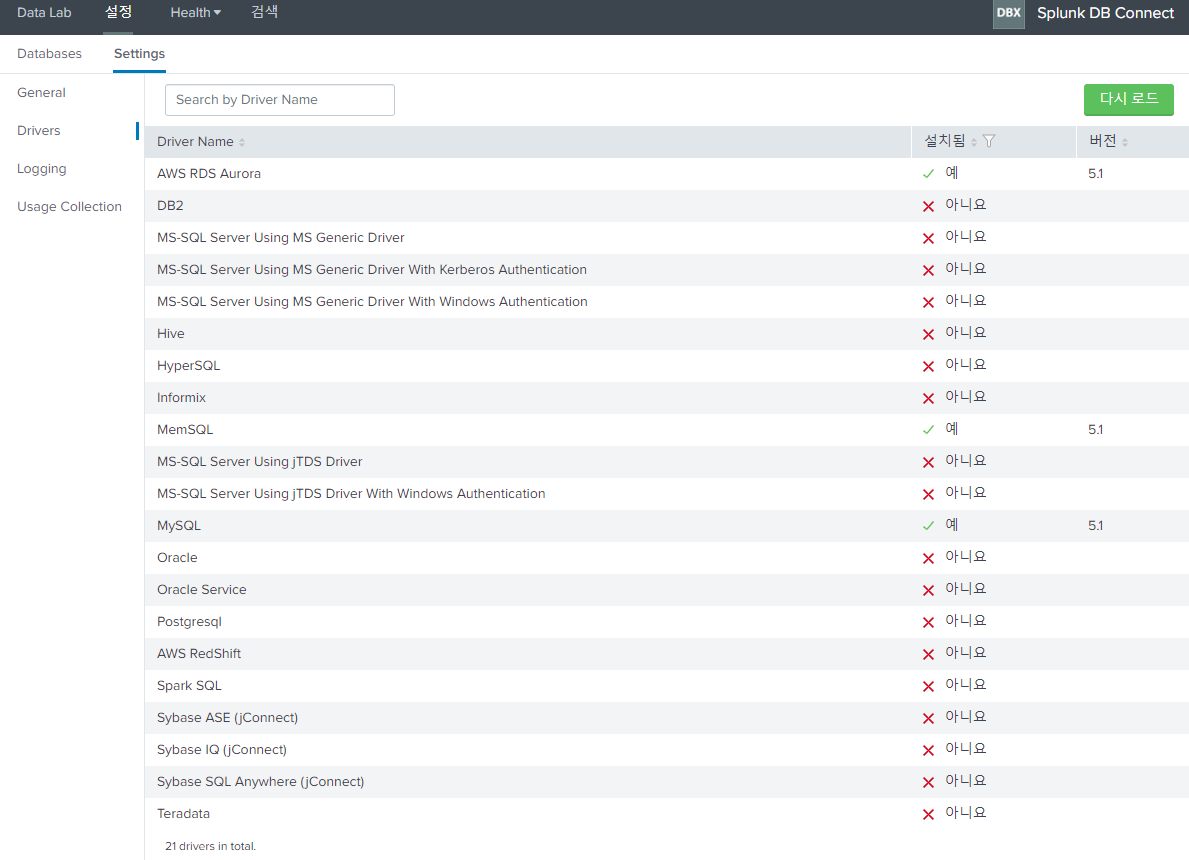
Task: Click red X icon for Sybase SQL Anywhere row
Action: [x=928, y=782]
